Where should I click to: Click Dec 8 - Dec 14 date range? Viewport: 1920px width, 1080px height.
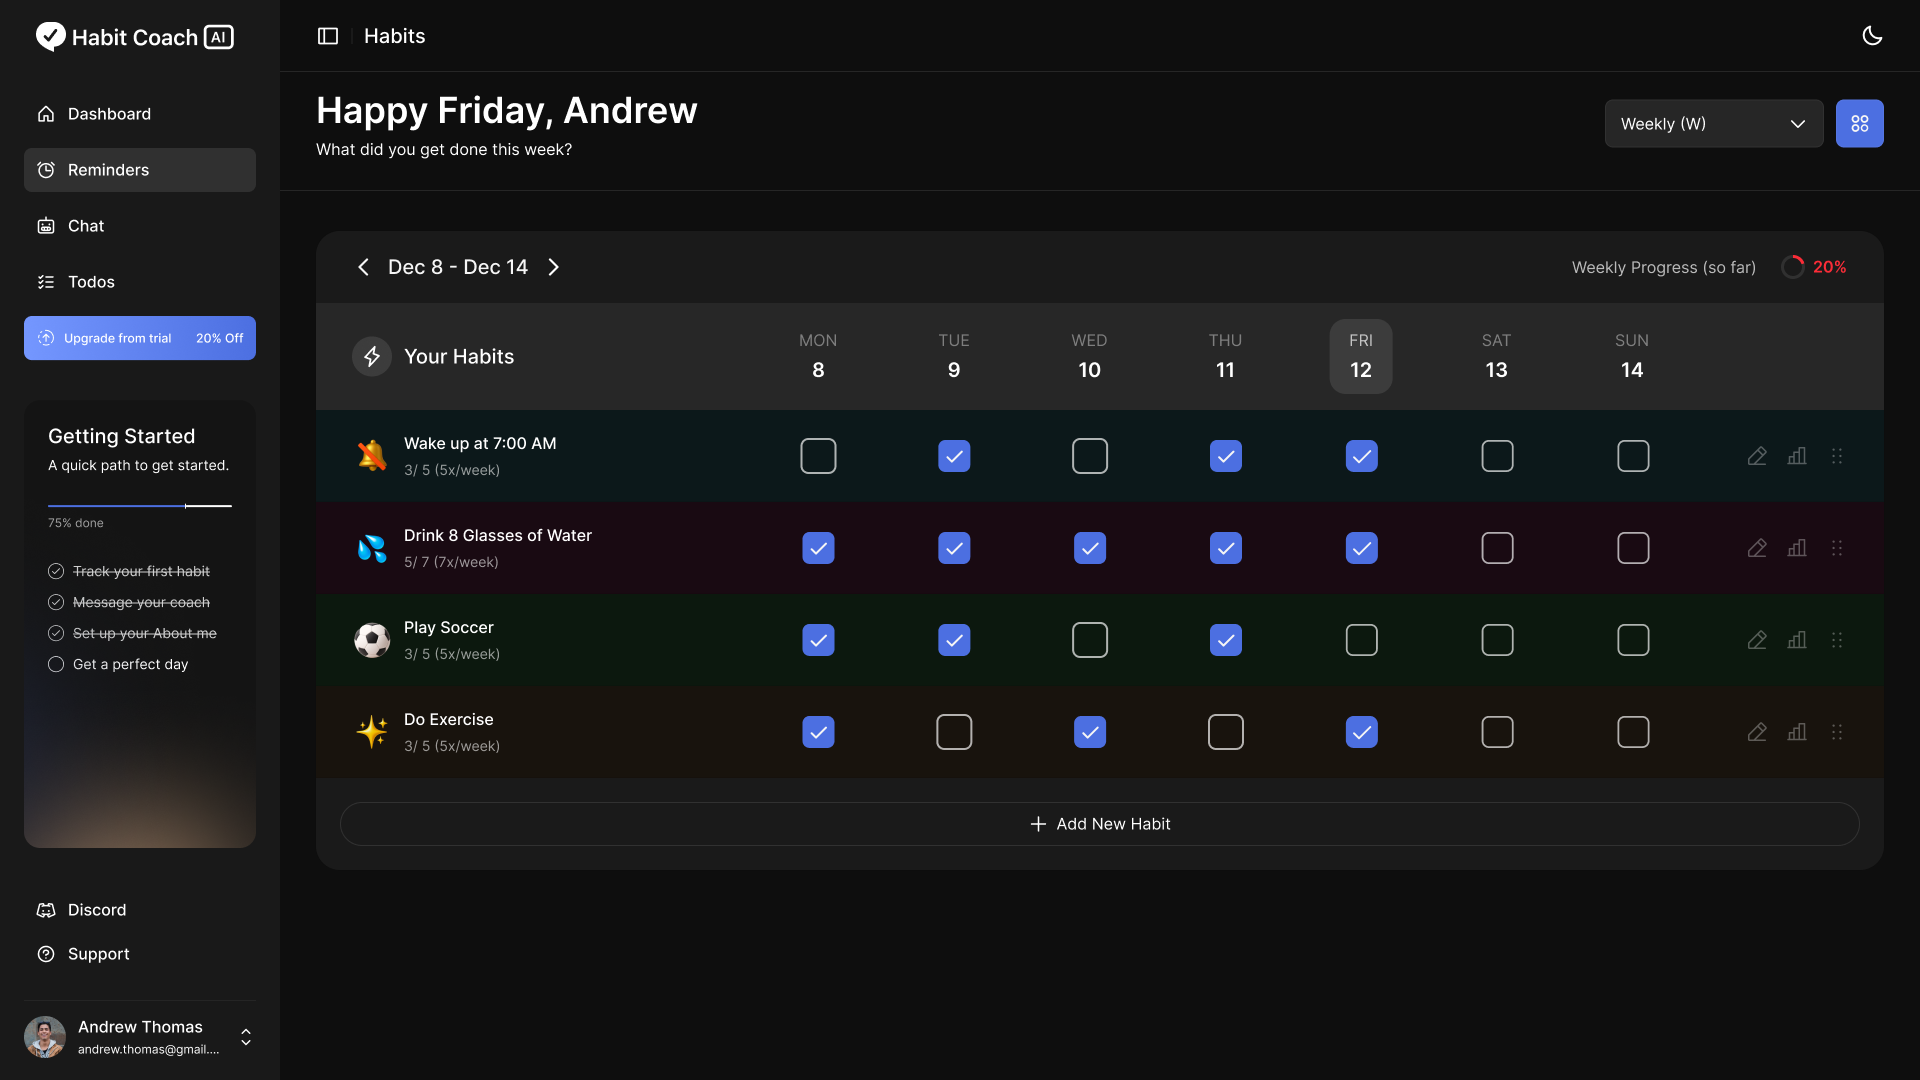coord(458,267)
